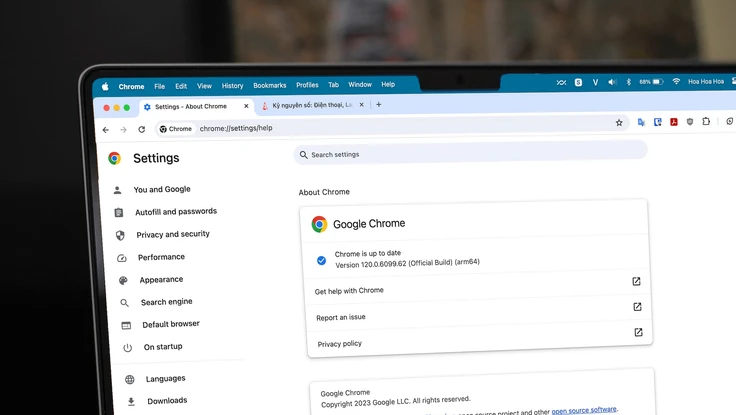The height and width of the screenshot is (415, 736).
Task: Go back with the back arrow
Action: (106, 130)
